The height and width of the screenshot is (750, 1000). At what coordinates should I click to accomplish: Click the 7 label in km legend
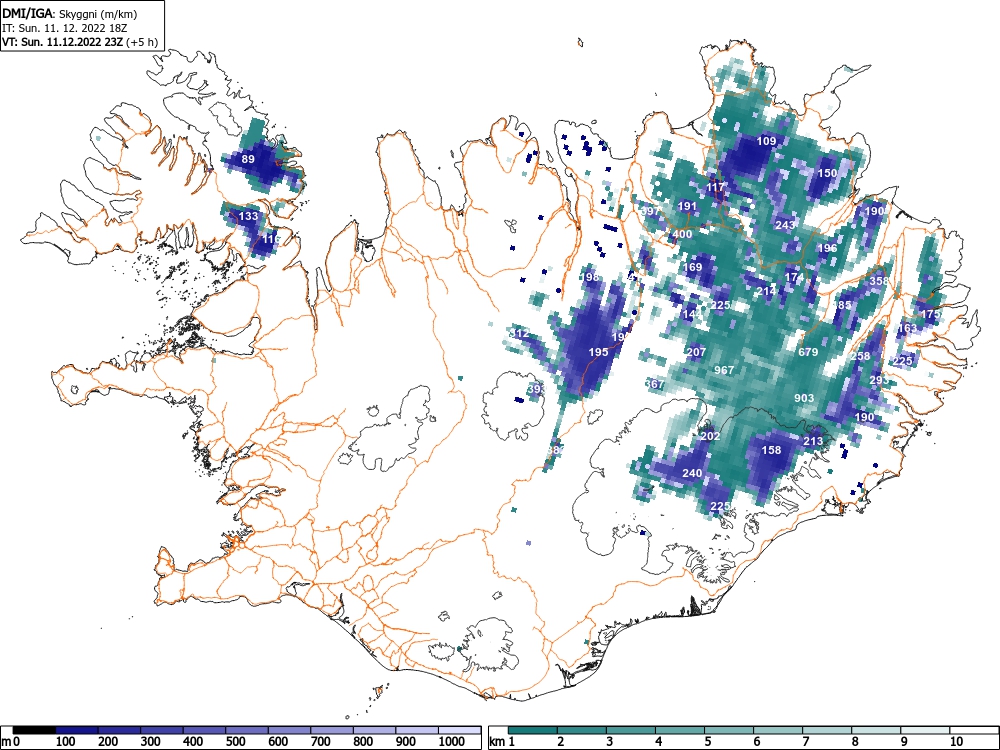tap(805, 742)
